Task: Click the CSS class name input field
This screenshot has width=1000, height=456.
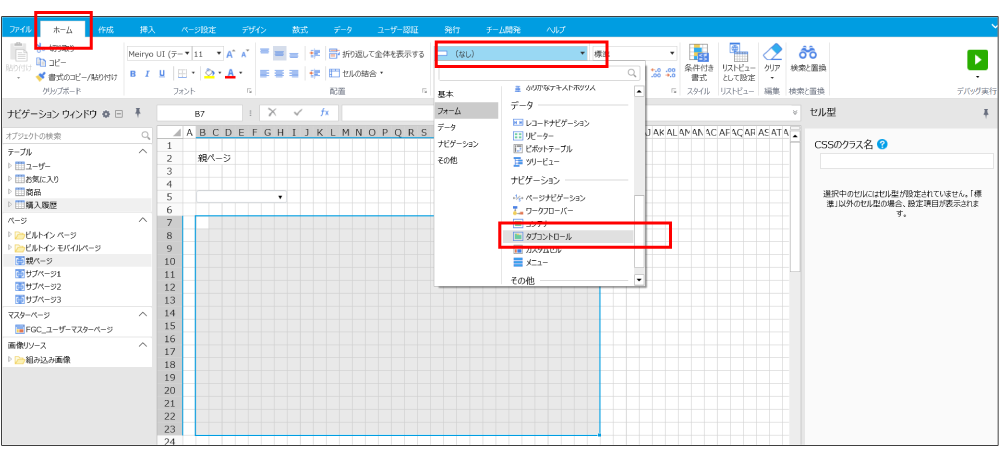Action: [x=906, y=161]
